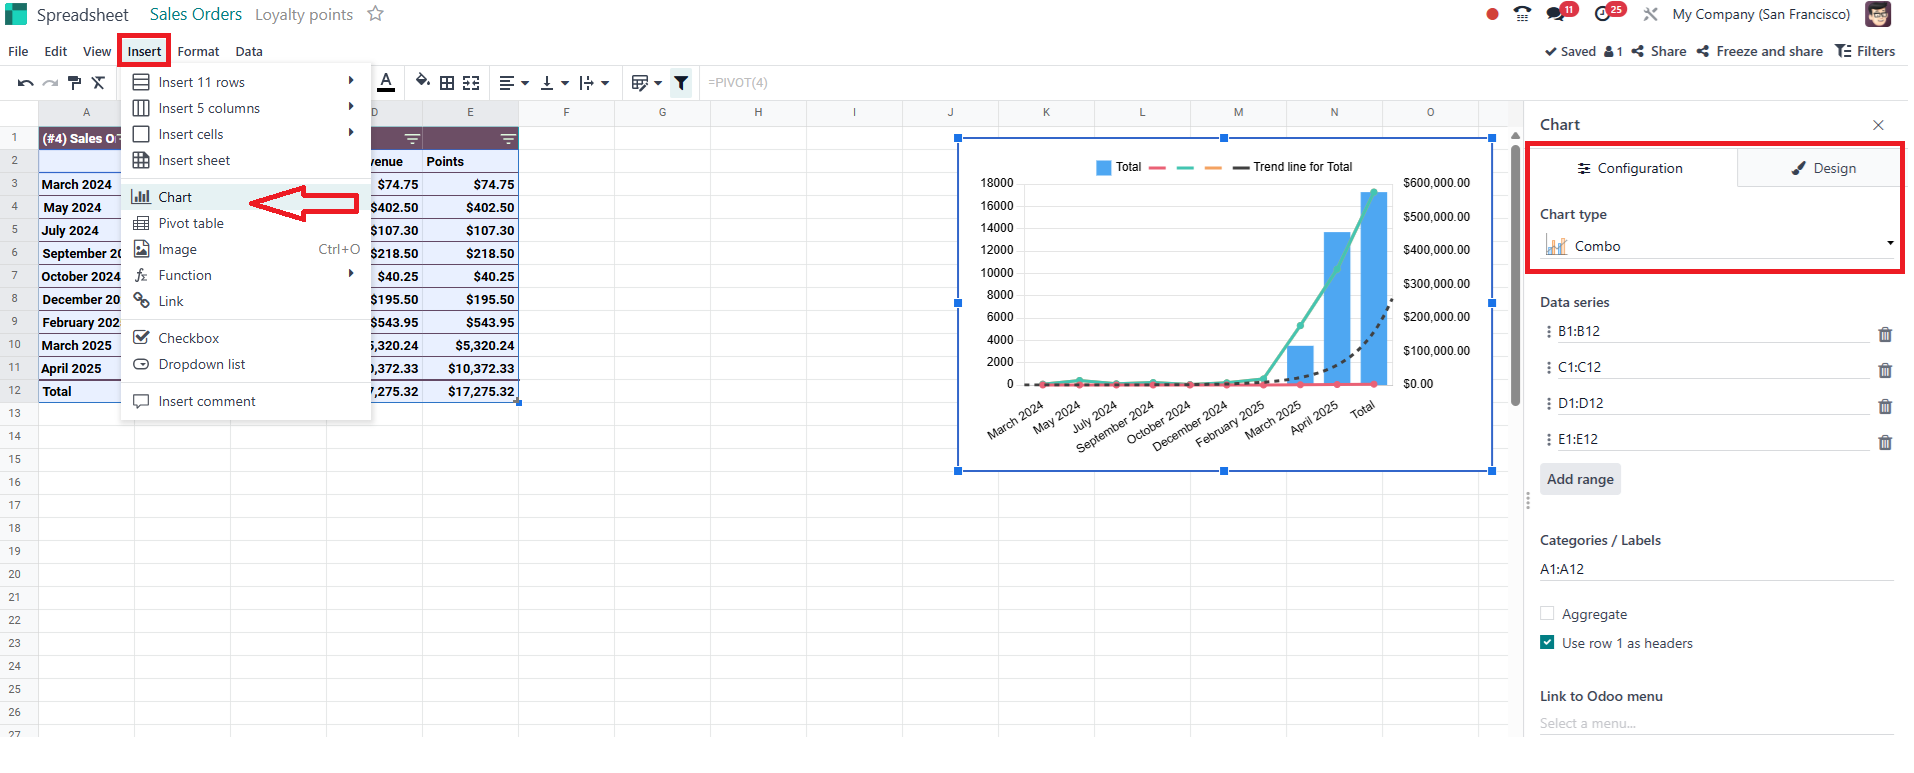Star the spreadsheet as favorite

tap(375, 14)
